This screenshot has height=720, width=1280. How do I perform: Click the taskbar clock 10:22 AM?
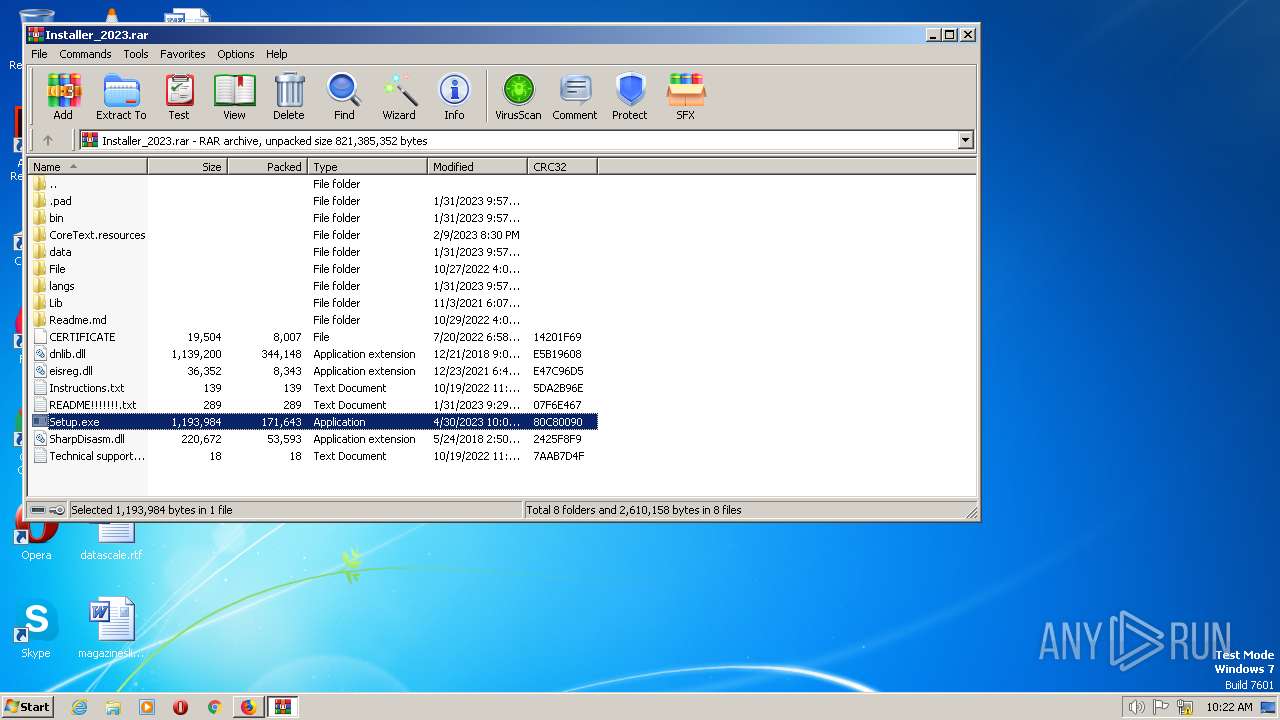(1229, 707)
